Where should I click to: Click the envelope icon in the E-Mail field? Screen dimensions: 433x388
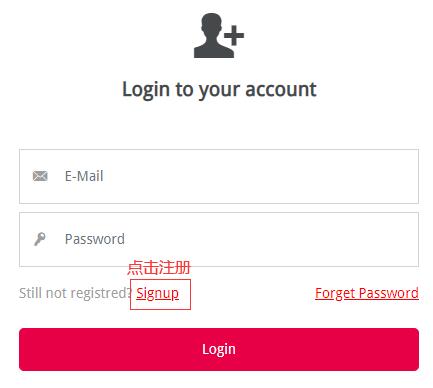click(x=40, y=176)
